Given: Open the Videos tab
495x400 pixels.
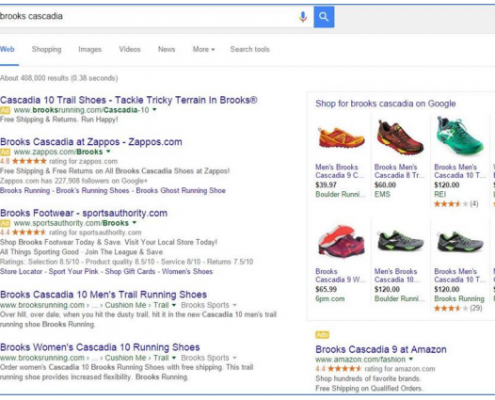Looking at the screenshot, I should pos(130,49).
